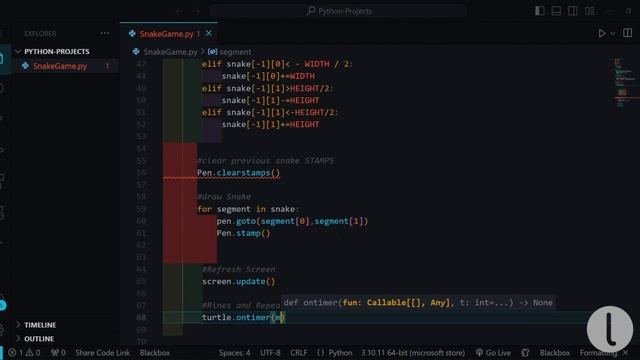The image size is (640, 360).
Task: Click the SnakeGame.py Python file icon in explorer
Action: [x=25, y=66]
